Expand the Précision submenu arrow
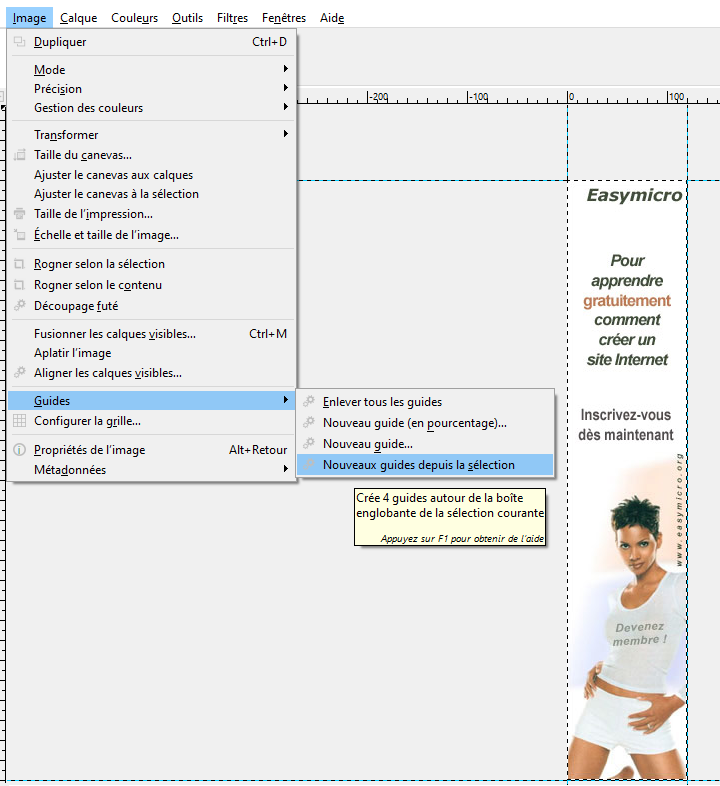The height and width of the screenshot is (786, 720). pos(285,88)
